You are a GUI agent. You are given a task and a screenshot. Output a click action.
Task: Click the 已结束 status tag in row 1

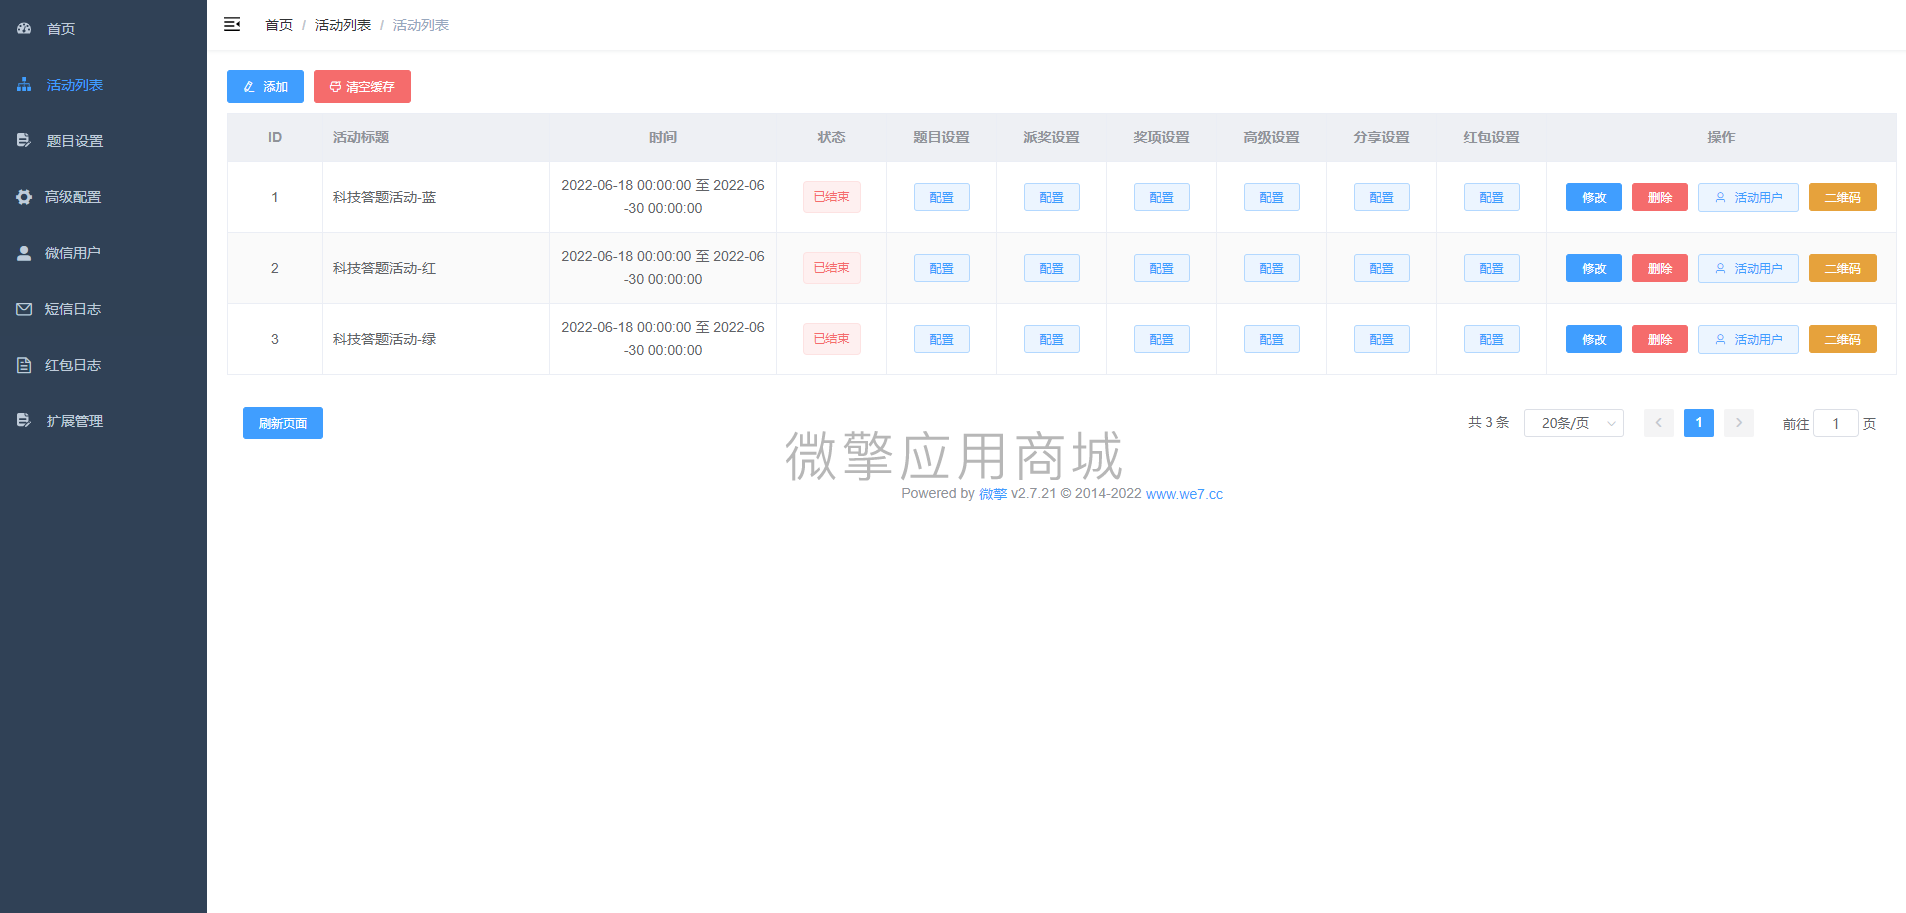point(832,197)
